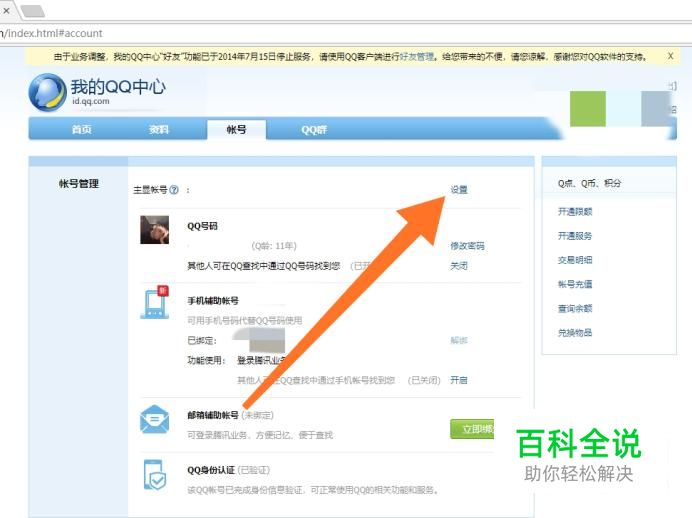Viewport: 692px width, 518px height.
Task: Click the 我的QQ中心 title text
Action: pos(118,87)
